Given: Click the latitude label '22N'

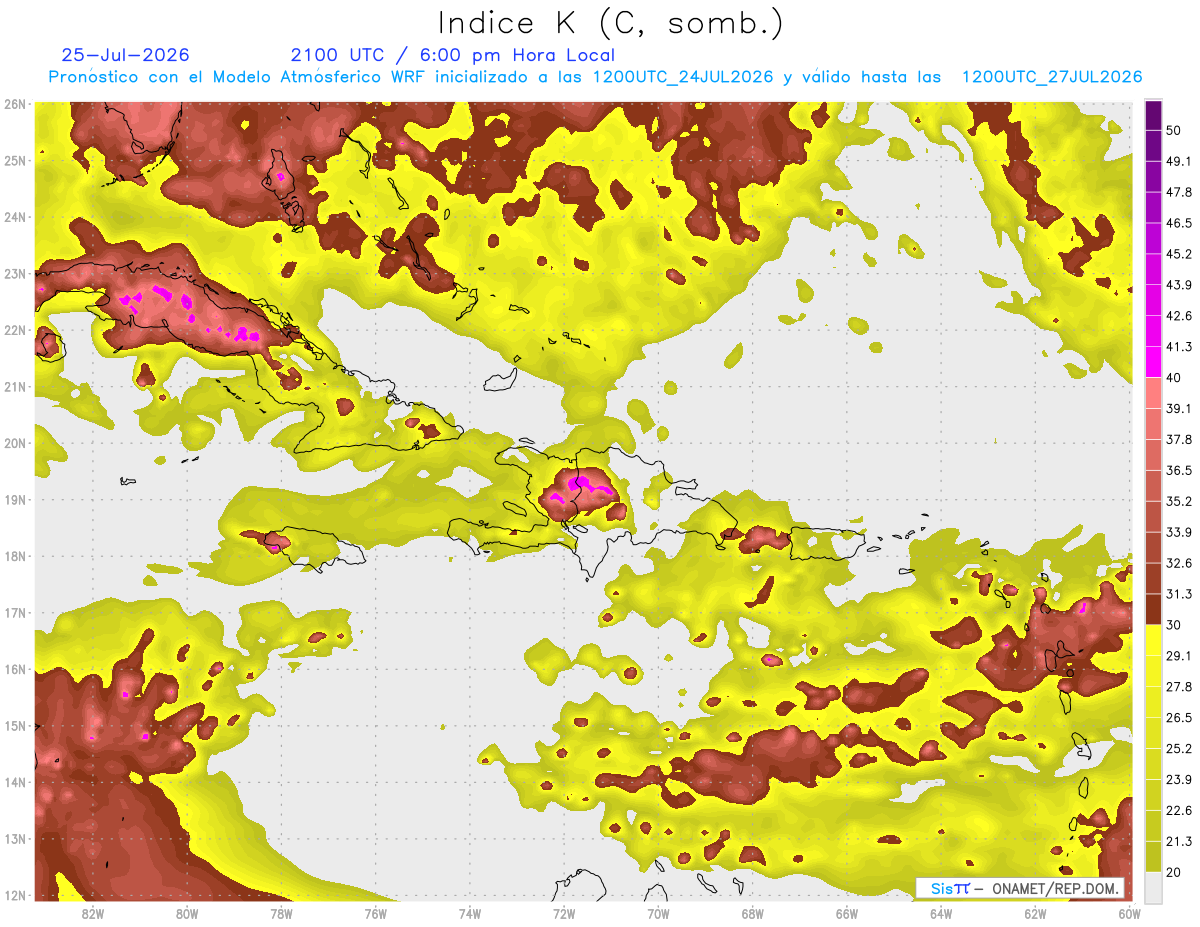Looking at the screenshot, I should tap(15, 330).
